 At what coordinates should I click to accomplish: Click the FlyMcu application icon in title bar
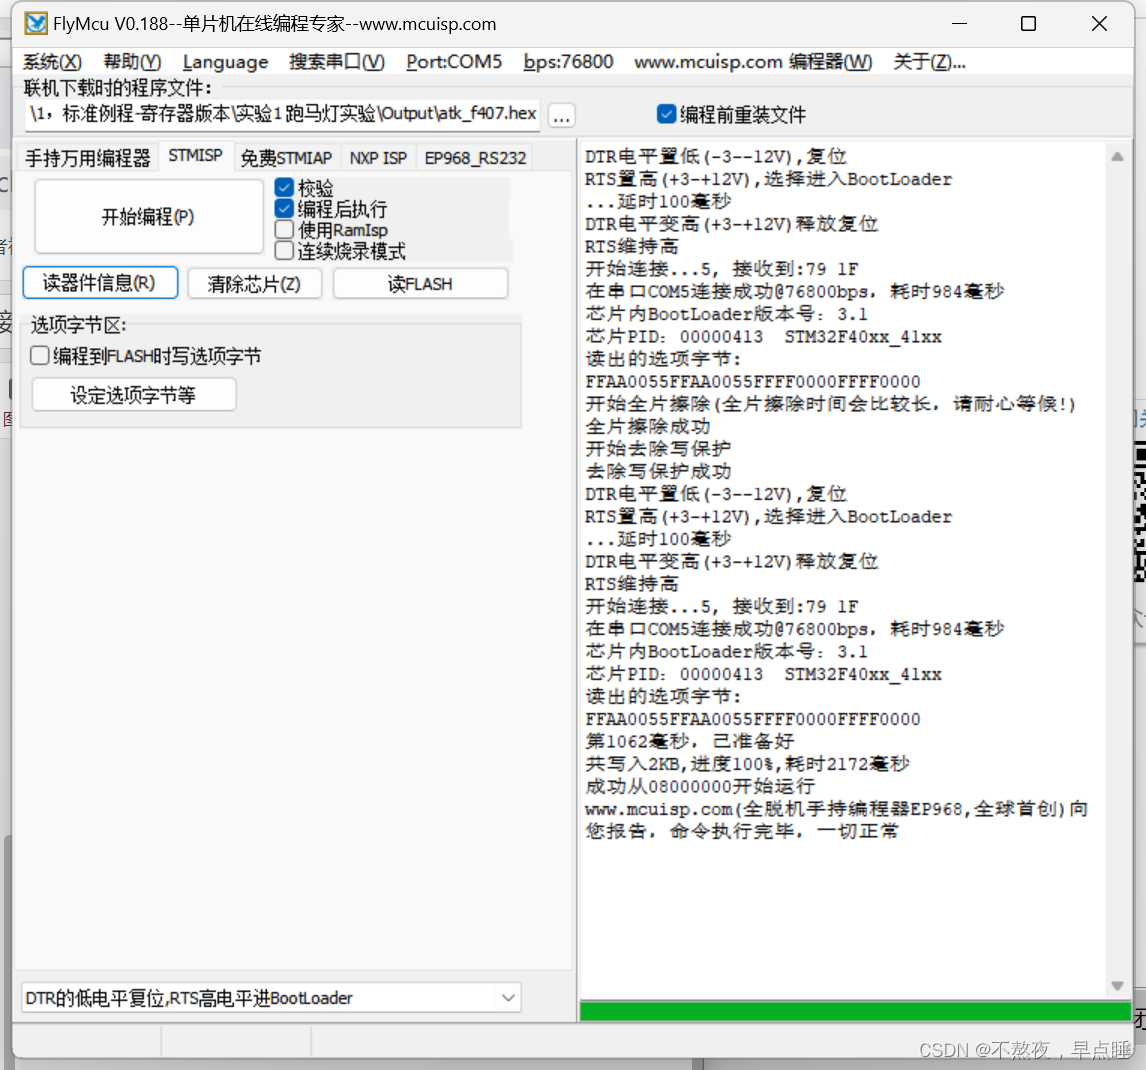[35, 23]
